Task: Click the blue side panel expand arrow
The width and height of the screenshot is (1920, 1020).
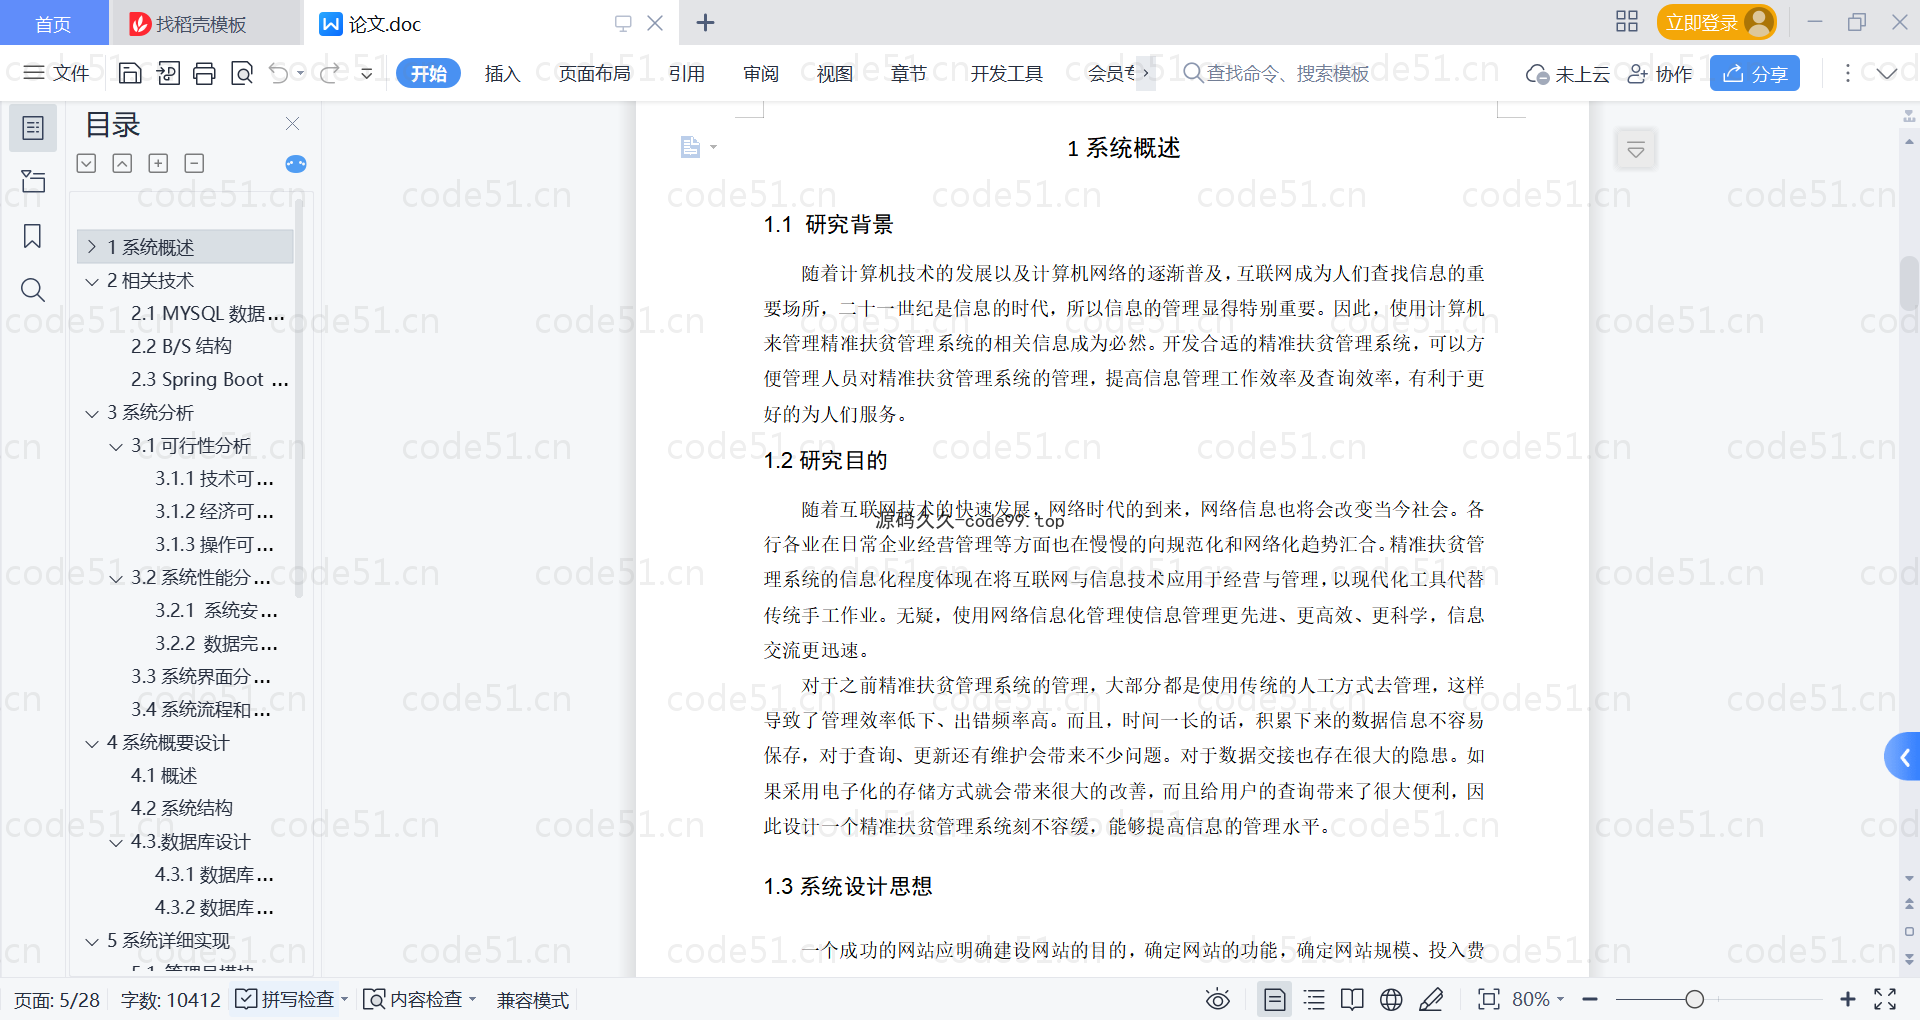Action: (1903, 757)
